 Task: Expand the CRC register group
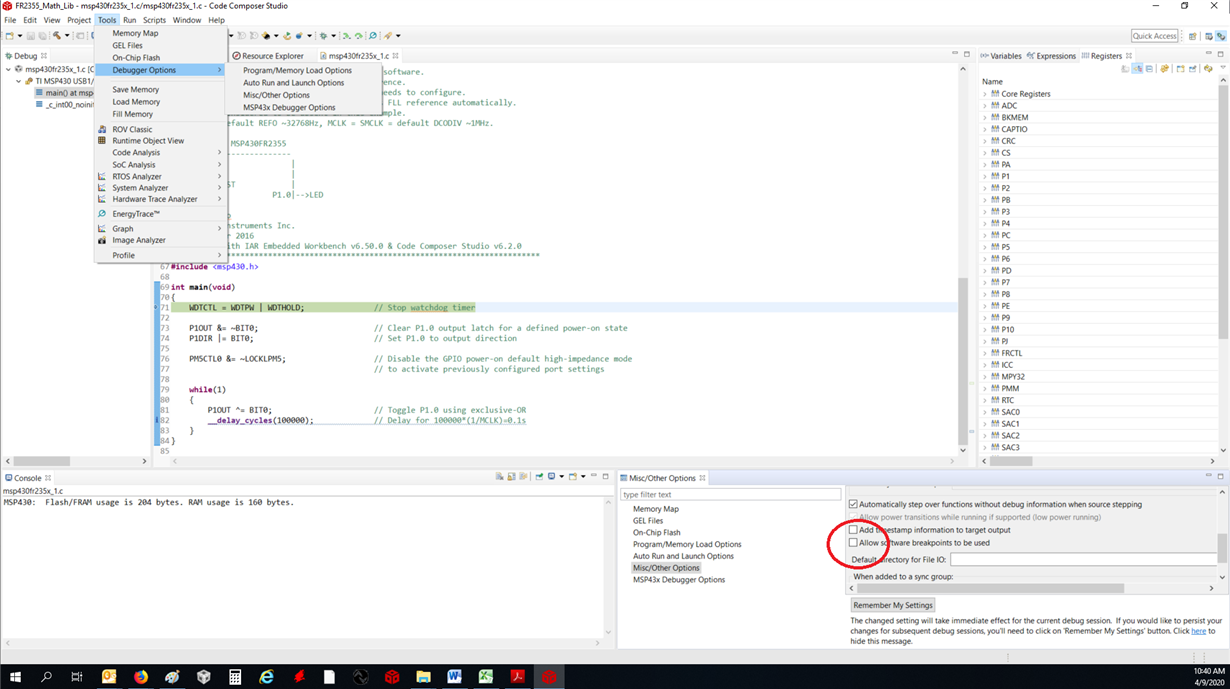click(985, 141)
